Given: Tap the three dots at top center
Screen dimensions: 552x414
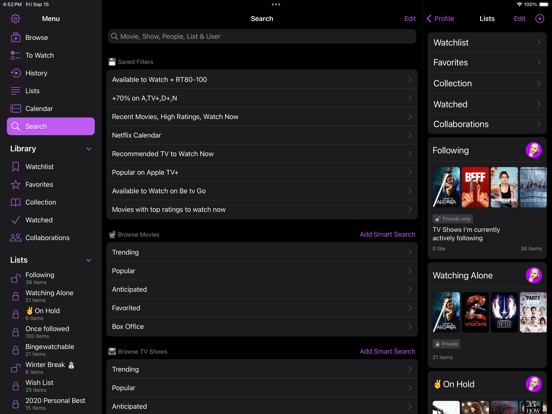Looking at the screenshot, I should tap(276, 5).
